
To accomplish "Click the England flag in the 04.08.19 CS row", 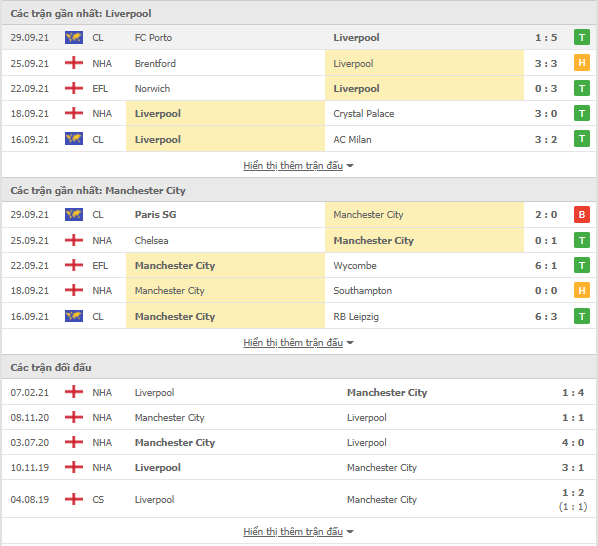I will pos(74,499).
